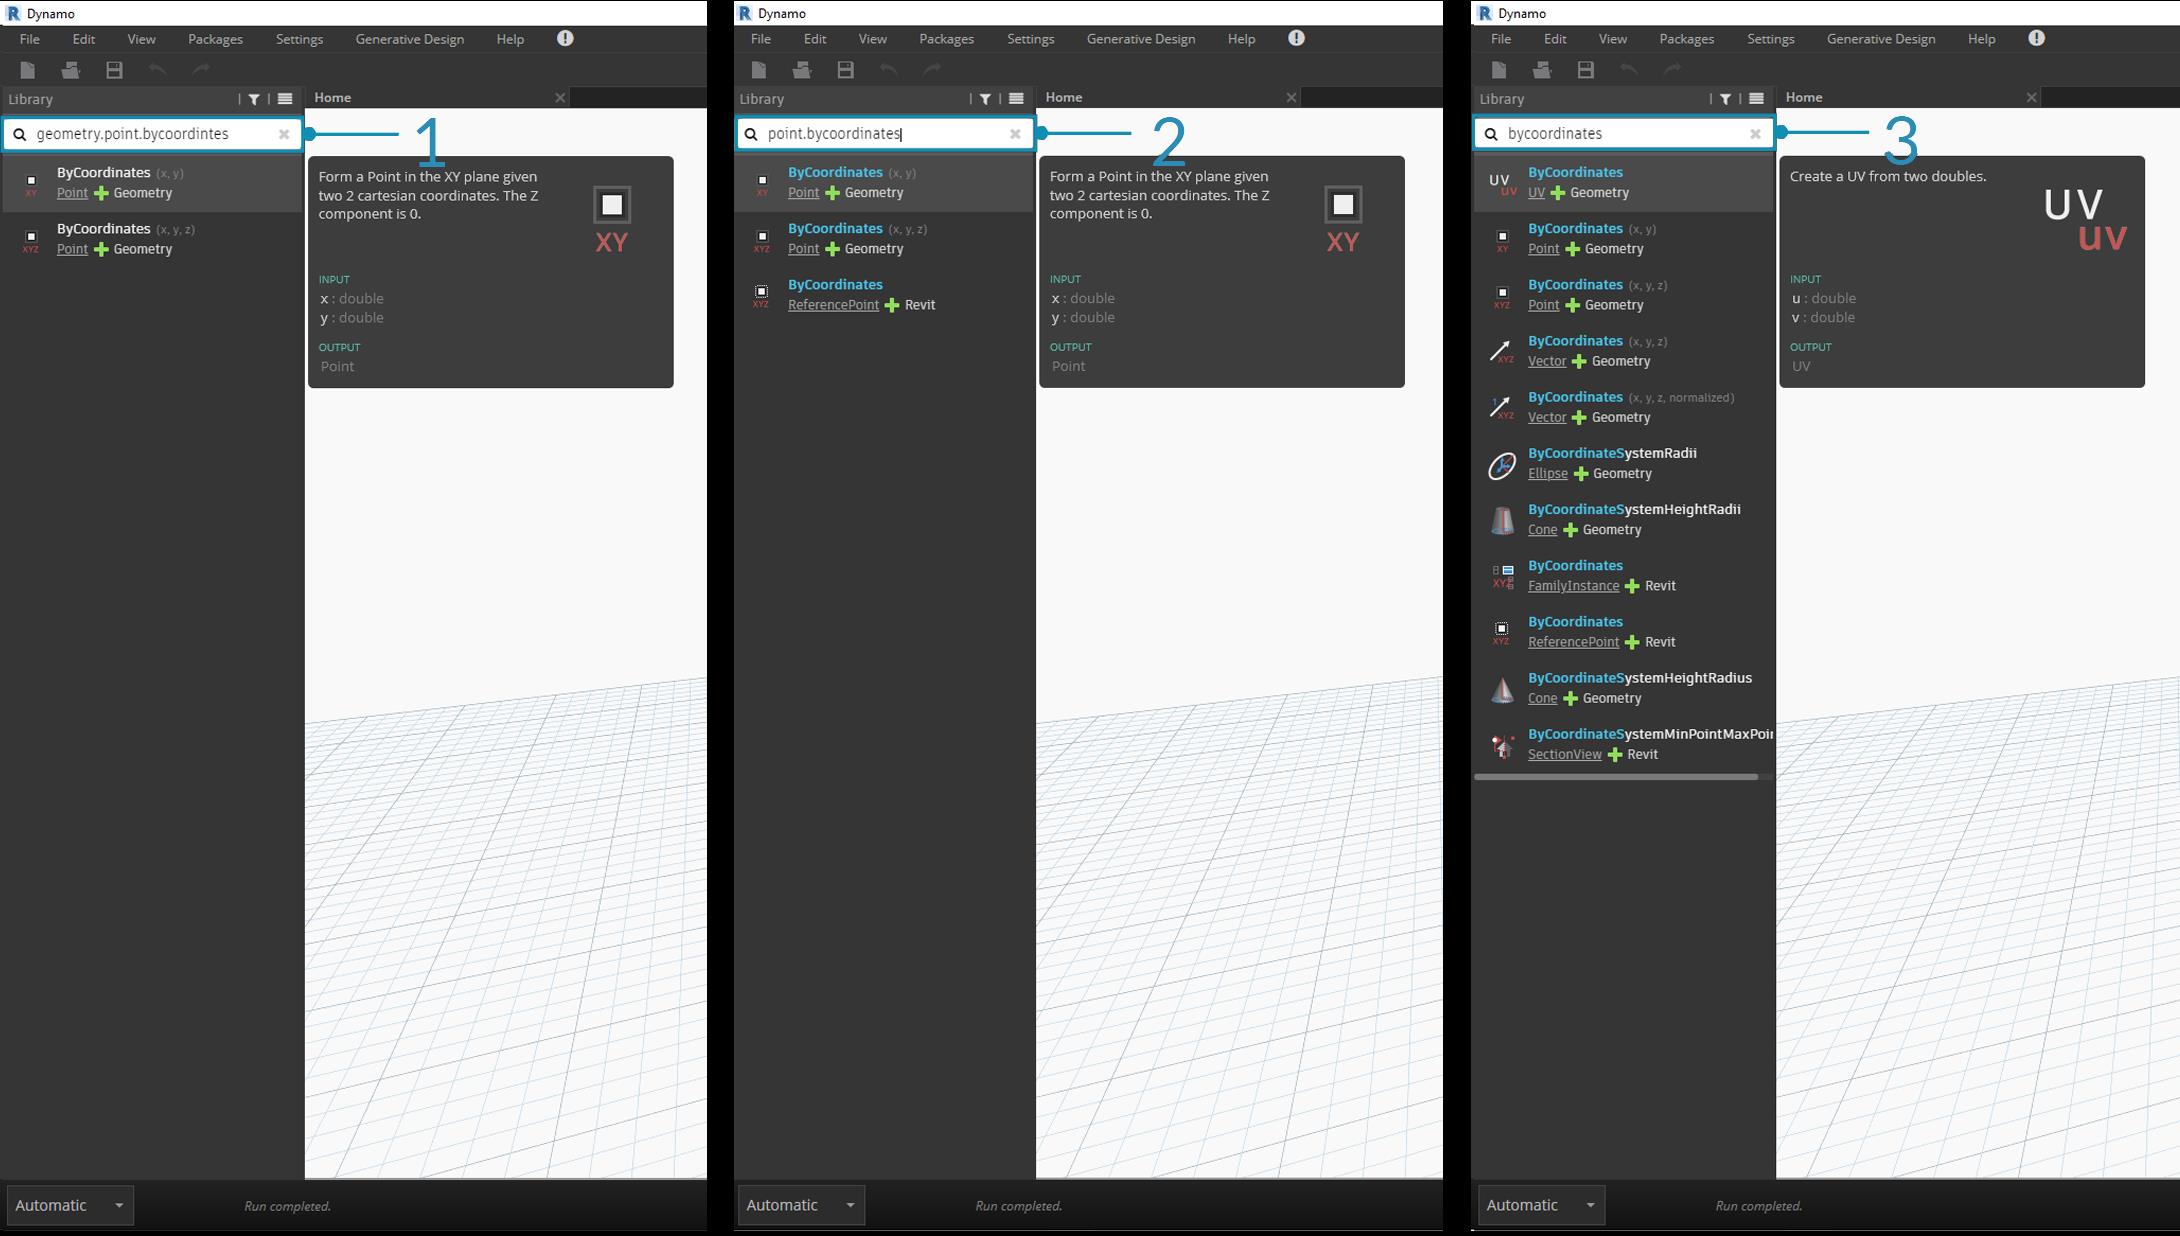
Task: Click the Vector ByCoordinates node icon
Action: [1500, 349]
